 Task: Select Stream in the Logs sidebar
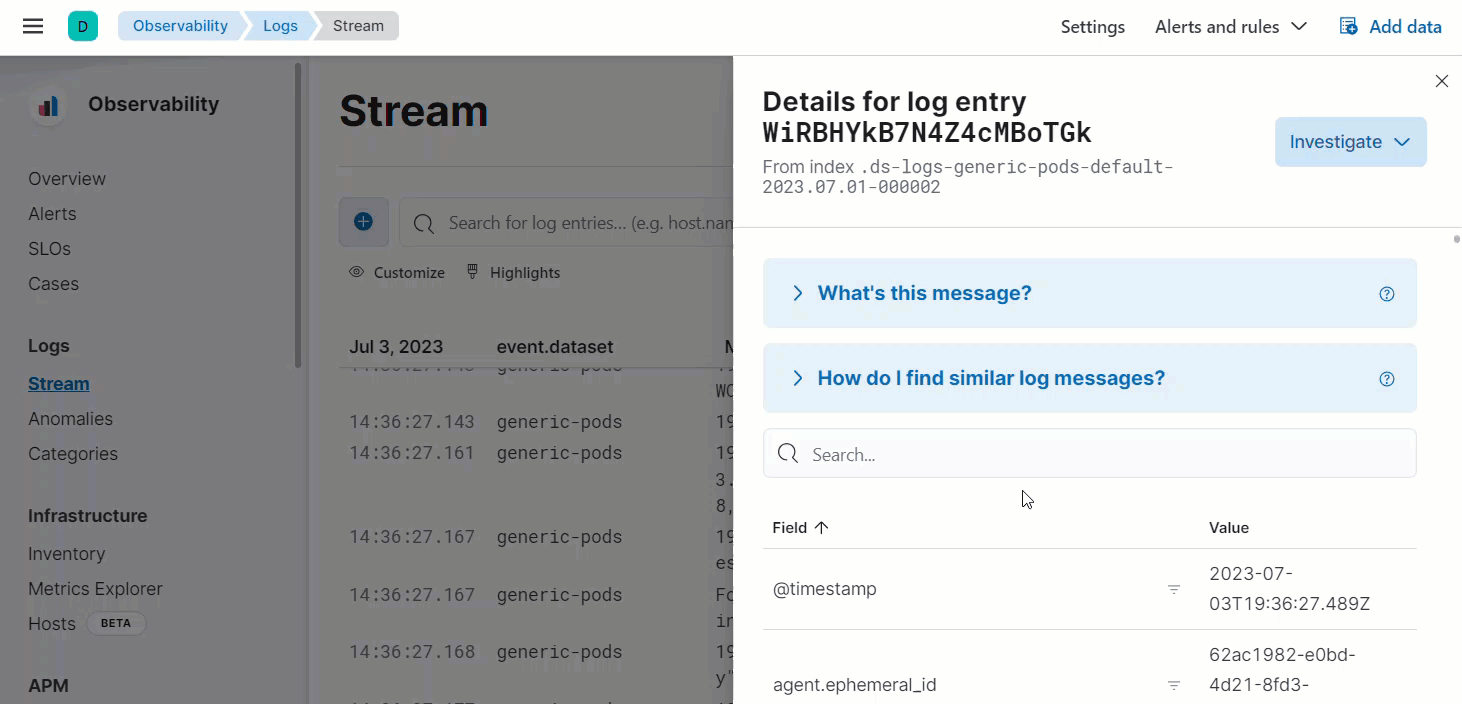[x=58, y=383]
